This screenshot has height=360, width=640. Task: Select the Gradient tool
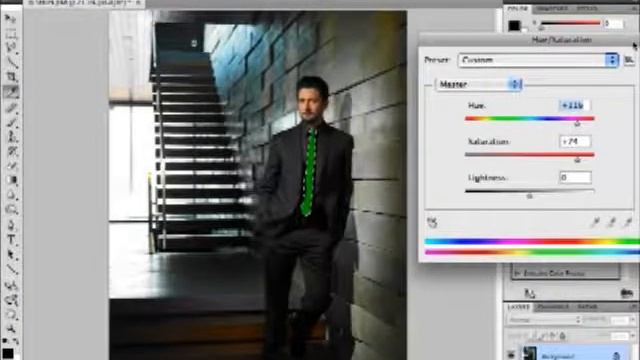[x=11, y=180]
